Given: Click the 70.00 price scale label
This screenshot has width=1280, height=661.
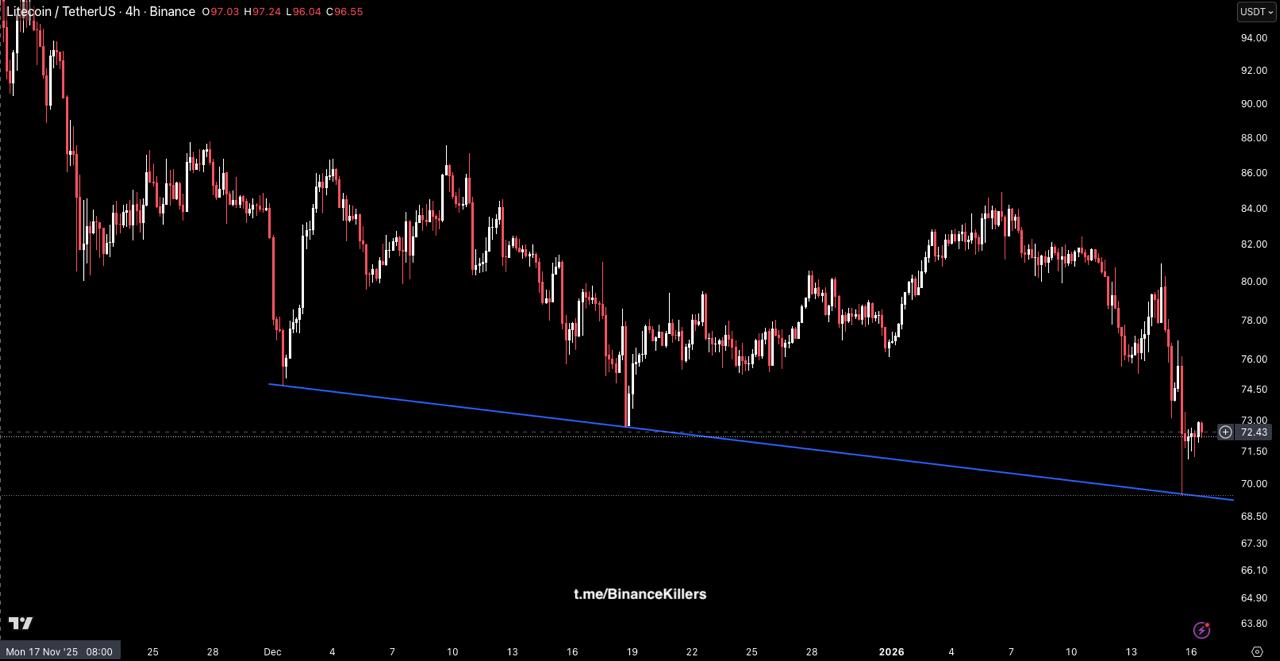Looking at the screenshot, I should 1254,484.
